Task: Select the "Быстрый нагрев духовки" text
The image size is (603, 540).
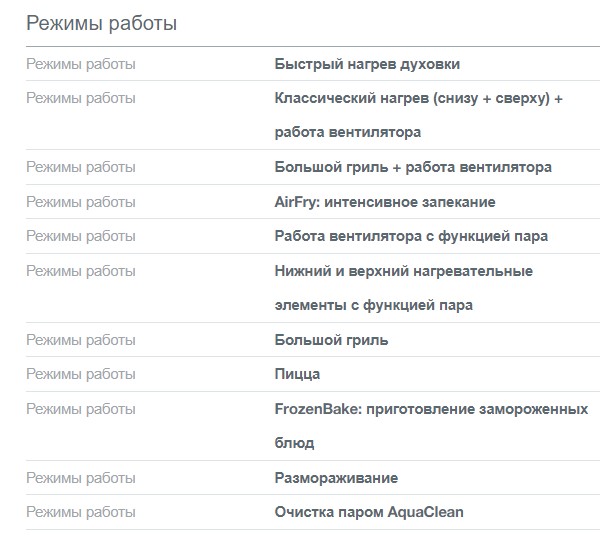Action: point(367,64)
